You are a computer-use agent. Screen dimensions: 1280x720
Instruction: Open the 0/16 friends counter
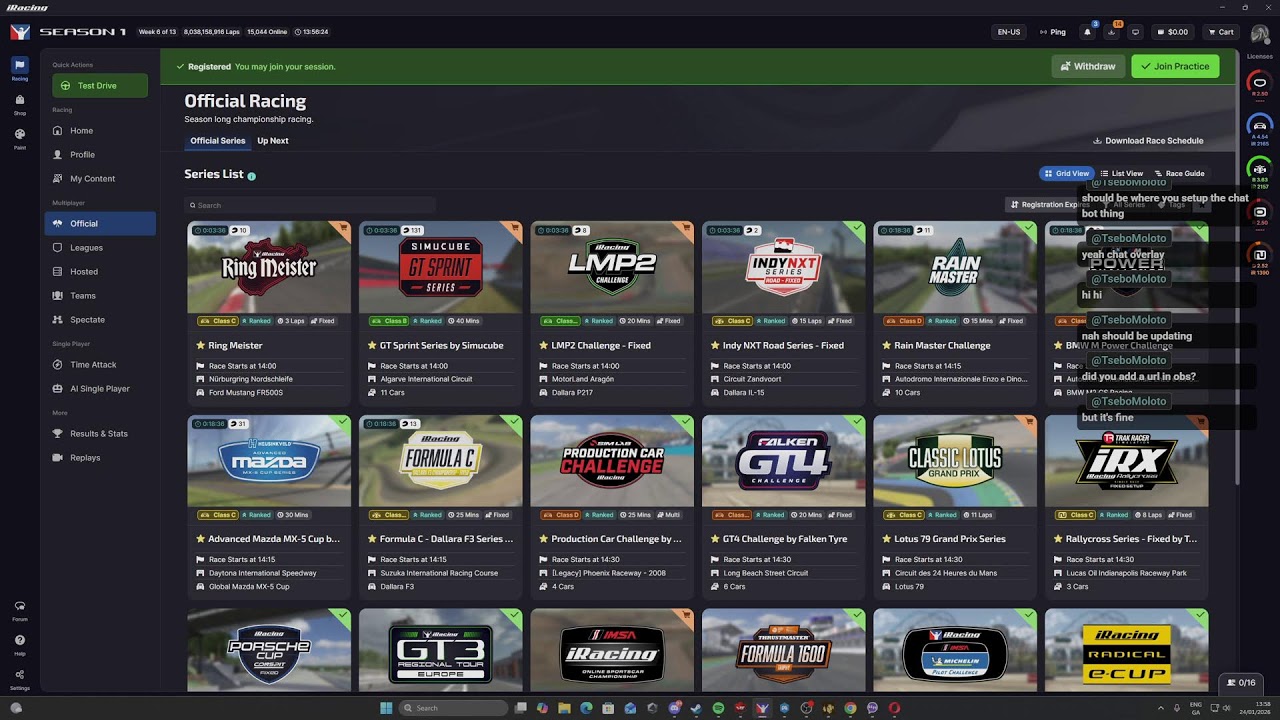(x=1241, y=683)
